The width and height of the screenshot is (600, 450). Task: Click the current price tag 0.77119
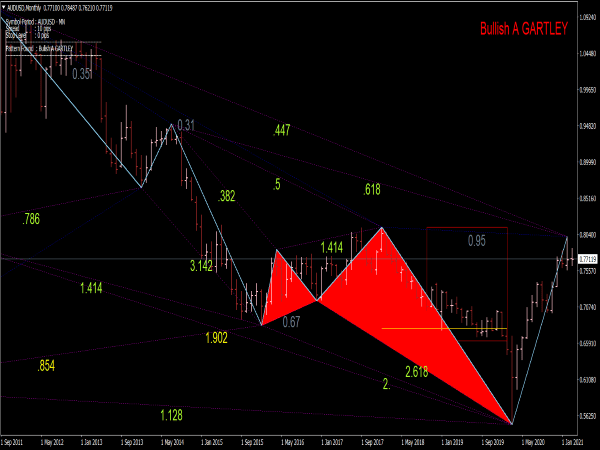(x=587, y=259)
